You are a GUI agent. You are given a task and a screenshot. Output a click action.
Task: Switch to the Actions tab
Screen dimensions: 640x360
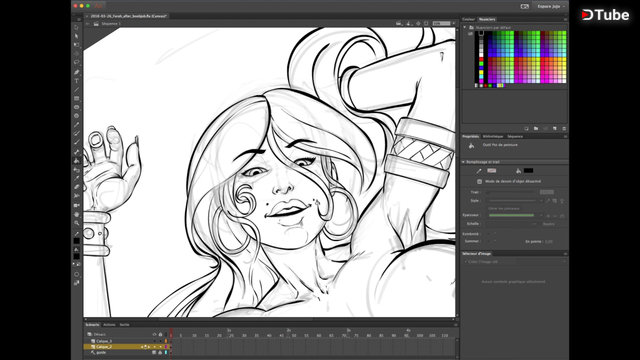click(x=109, y=325)
